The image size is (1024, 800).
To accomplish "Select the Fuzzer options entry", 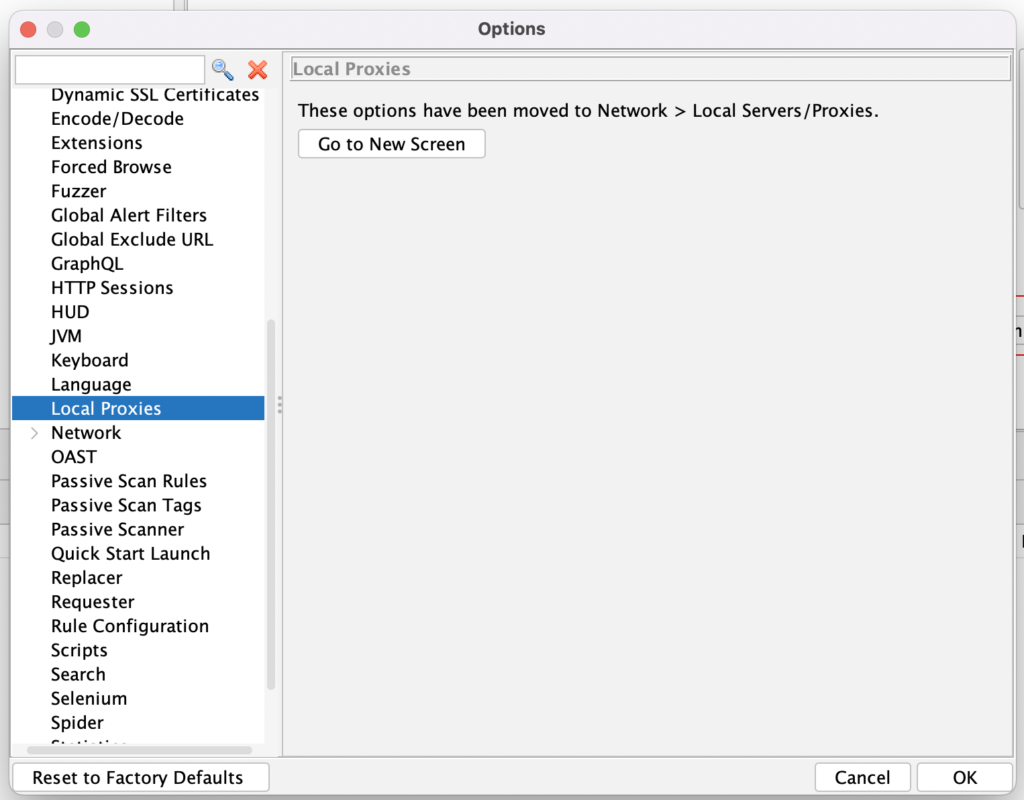I will (x=78, y=191).
